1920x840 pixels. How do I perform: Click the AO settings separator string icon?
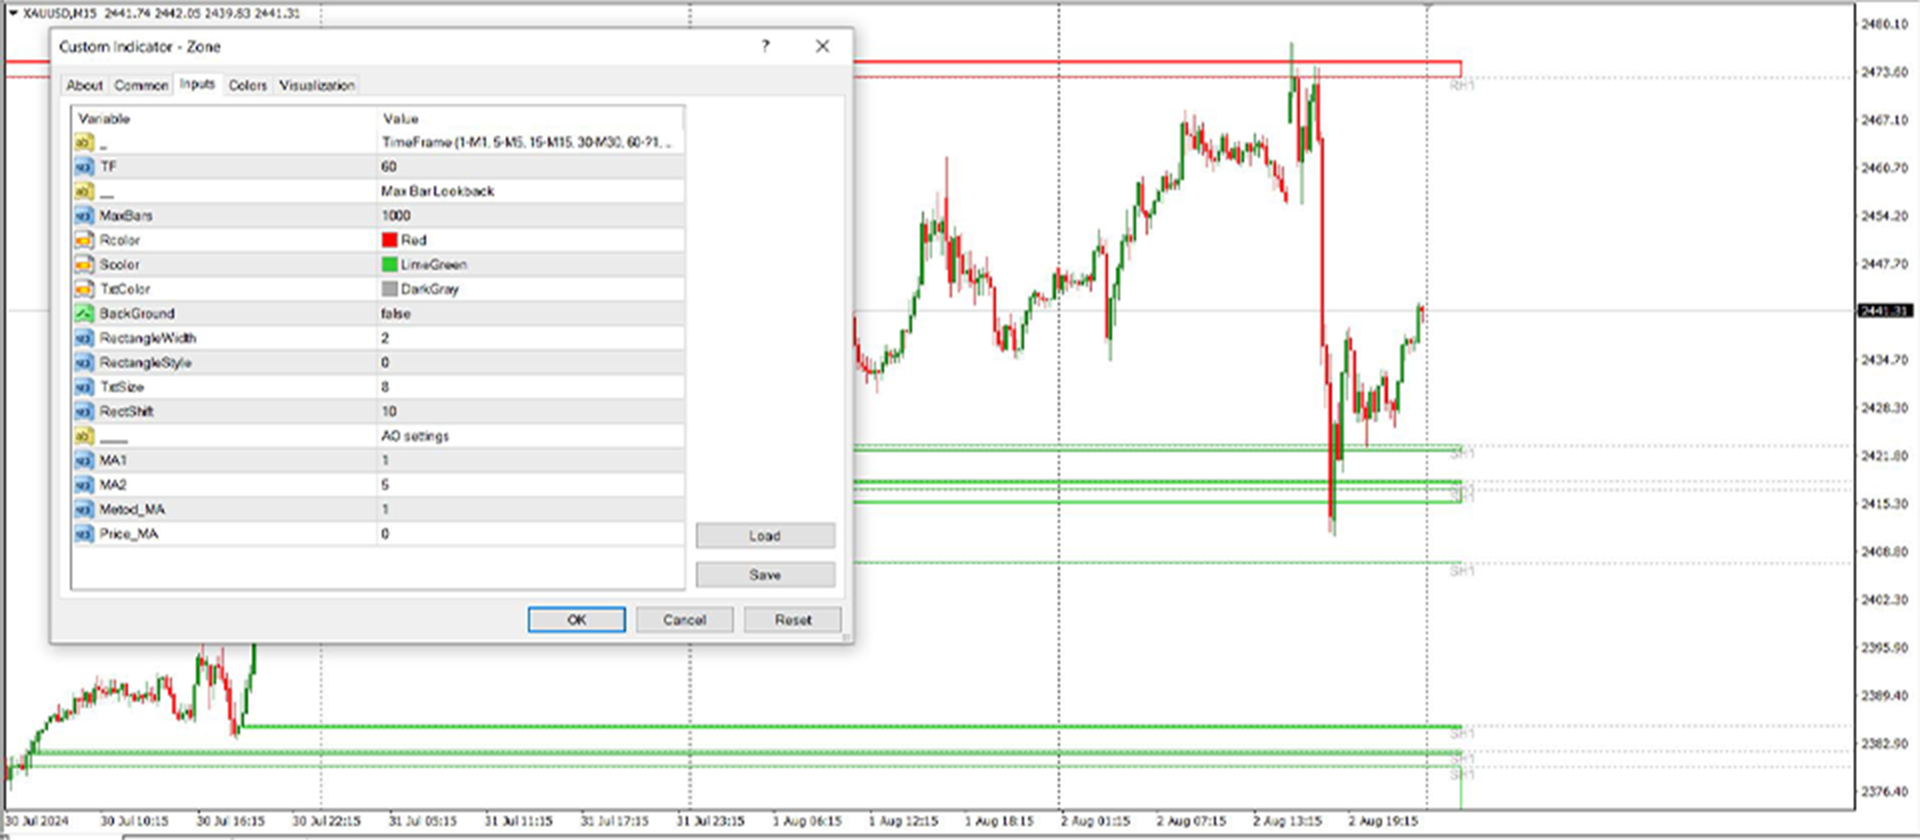pos(84,436)
